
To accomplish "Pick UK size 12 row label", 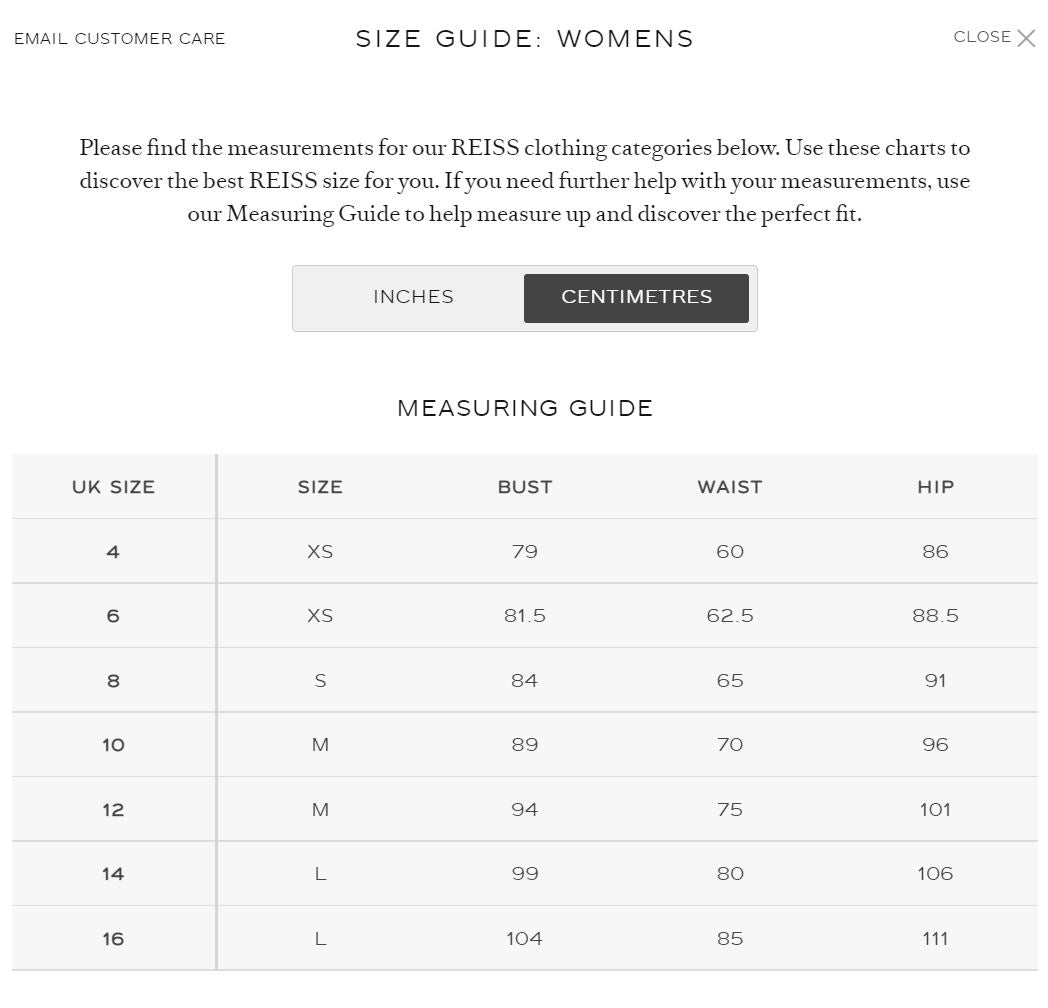I will click(x=113, y=810).
